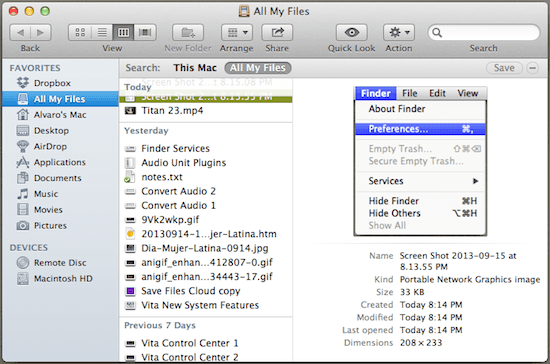The height and width of the screenshot is (364, 550).
Task: Select Cover Flow view icon
Action: tap(145, 33)
